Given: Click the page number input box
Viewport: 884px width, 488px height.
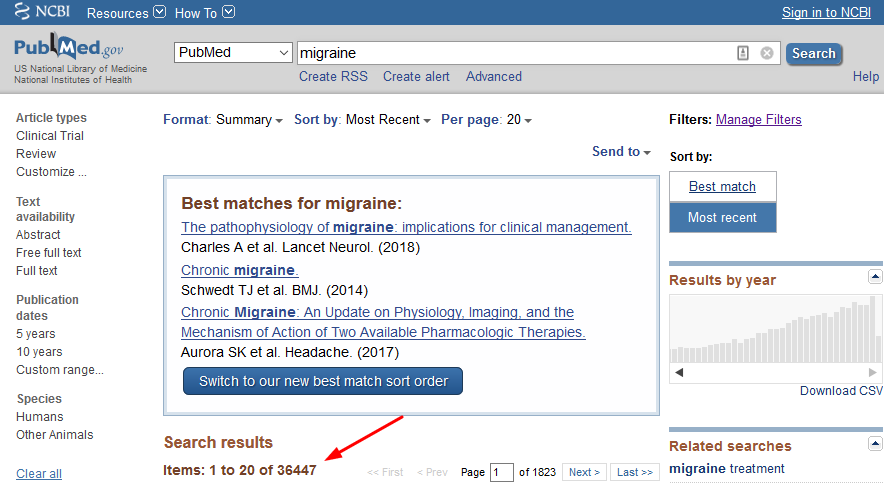Looking at the screenshot, I should [x=502, y=472].
